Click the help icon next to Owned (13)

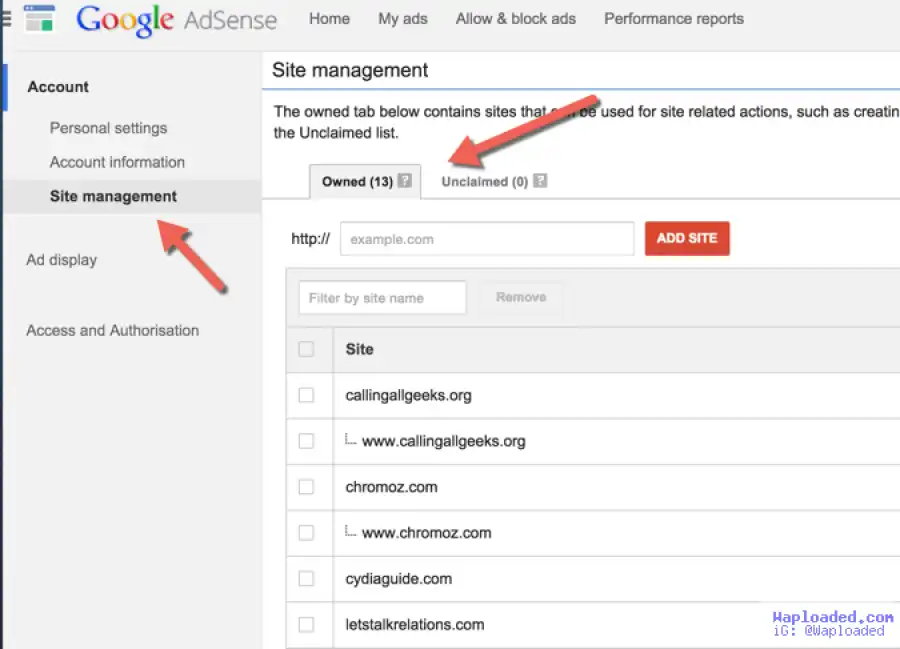[405, 181]
